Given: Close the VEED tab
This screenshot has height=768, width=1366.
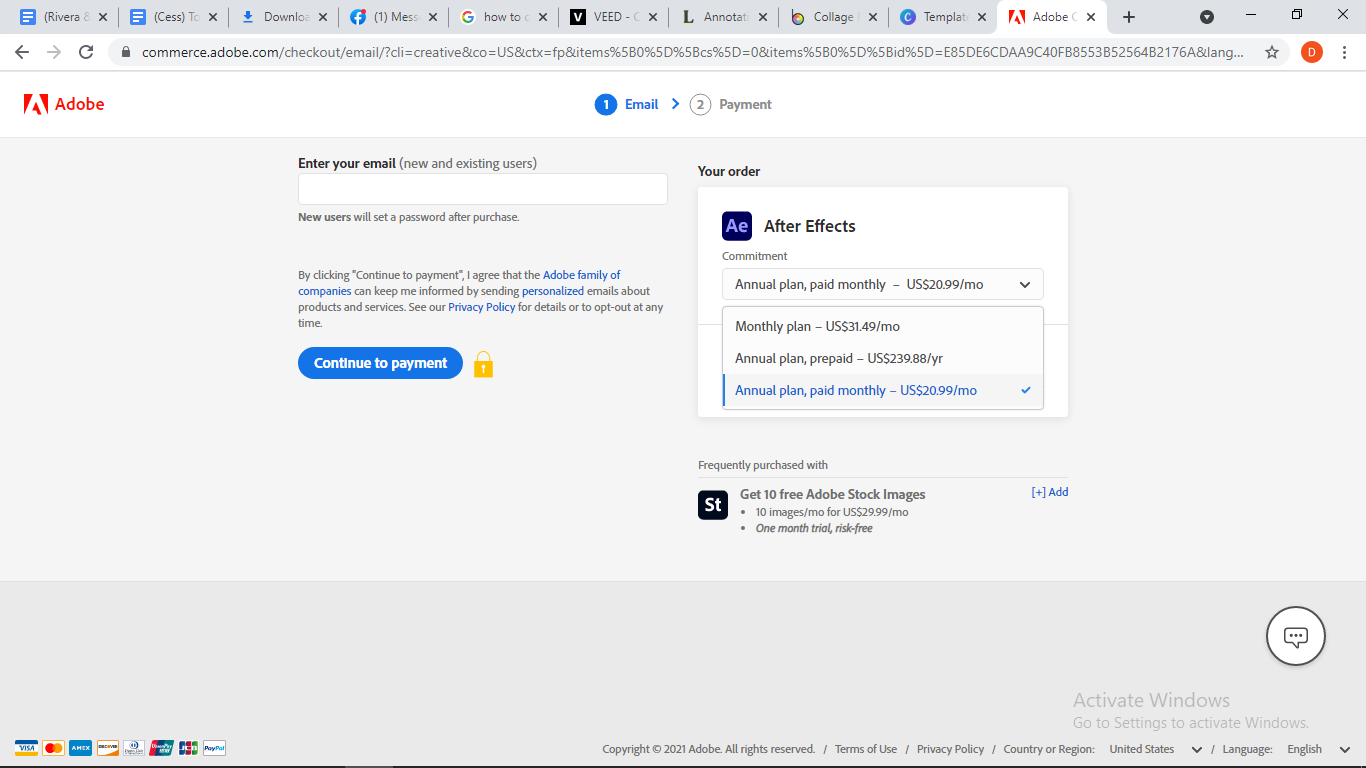Looking at the screenshot, I should pos(652,17).
